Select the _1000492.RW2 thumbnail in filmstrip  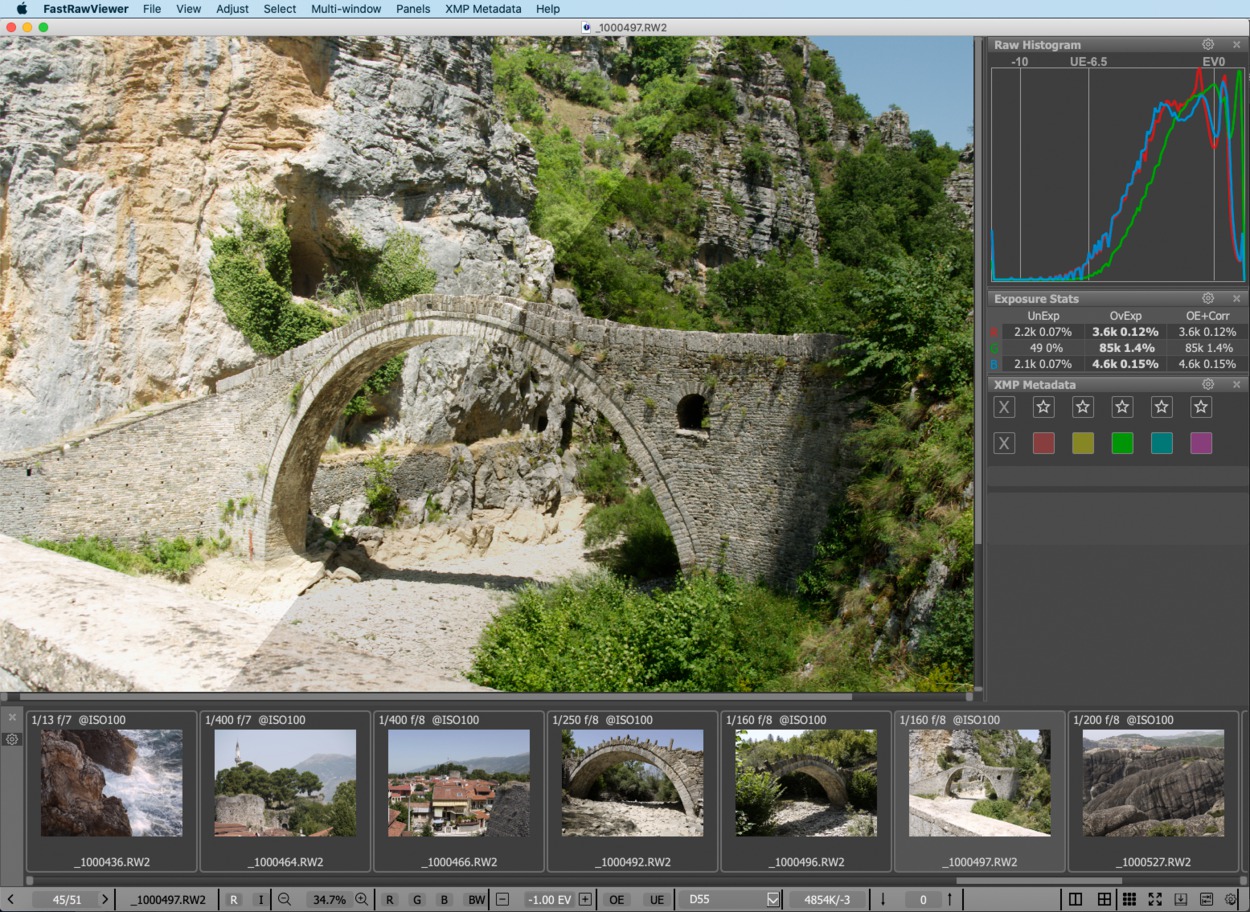pyautogui.click(x=632, y=783)
